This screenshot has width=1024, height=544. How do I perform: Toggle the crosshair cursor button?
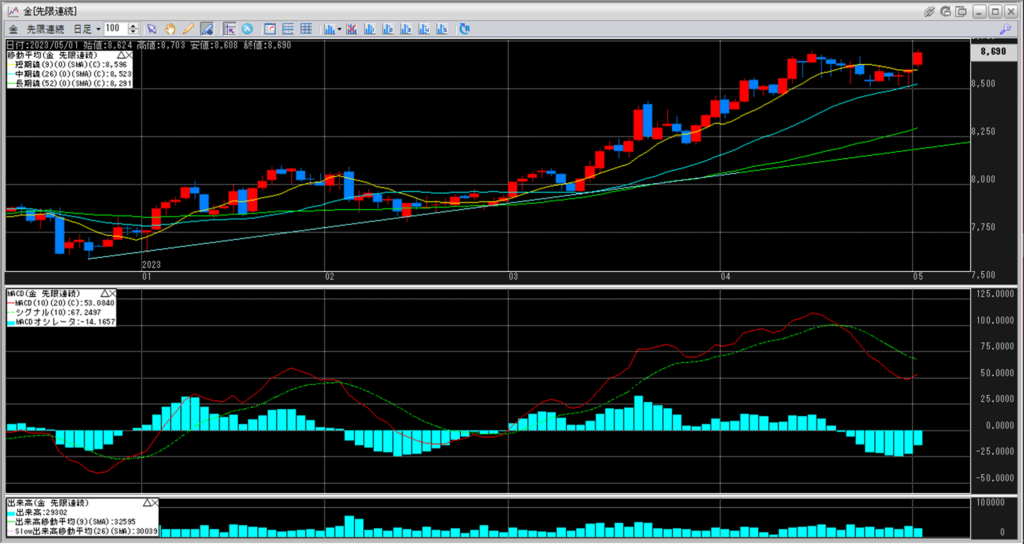pyautogui.click(x=229, y=28)
